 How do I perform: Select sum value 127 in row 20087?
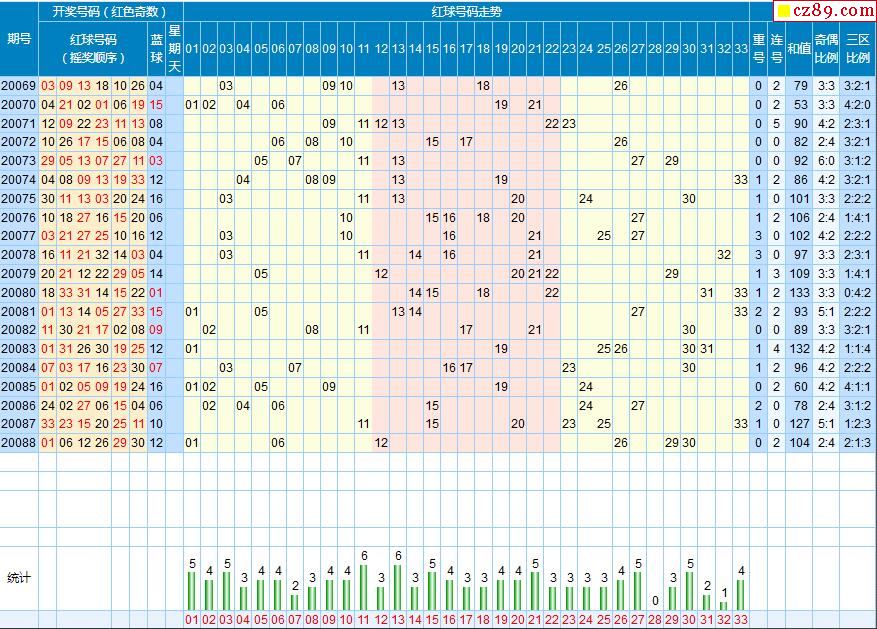pyautogui.click(x=799, y=423)
